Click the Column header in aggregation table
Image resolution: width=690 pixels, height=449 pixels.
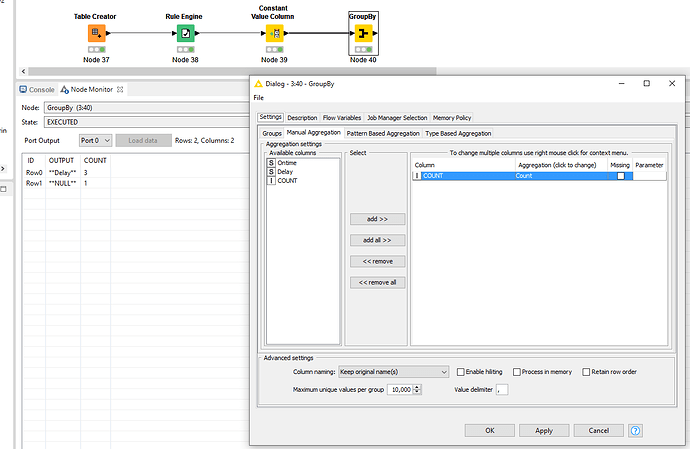tap(463, 165)
